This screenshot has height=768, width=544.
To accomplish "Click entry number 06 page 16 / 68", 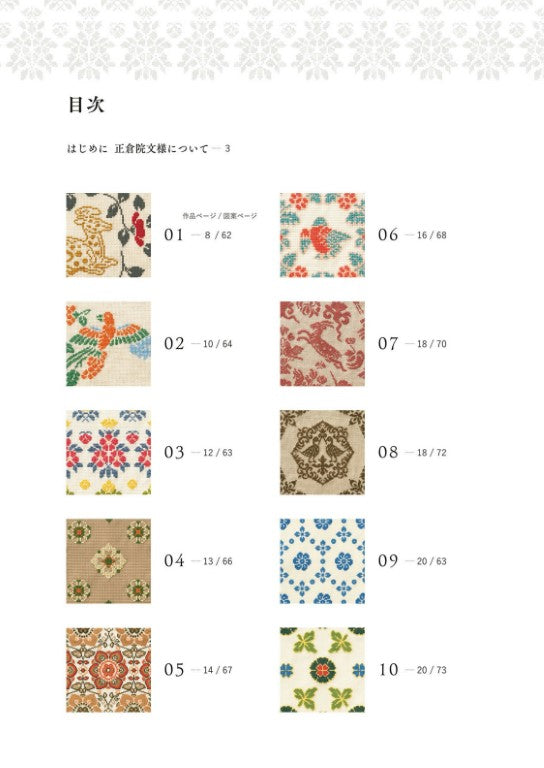I will [412, 235].
